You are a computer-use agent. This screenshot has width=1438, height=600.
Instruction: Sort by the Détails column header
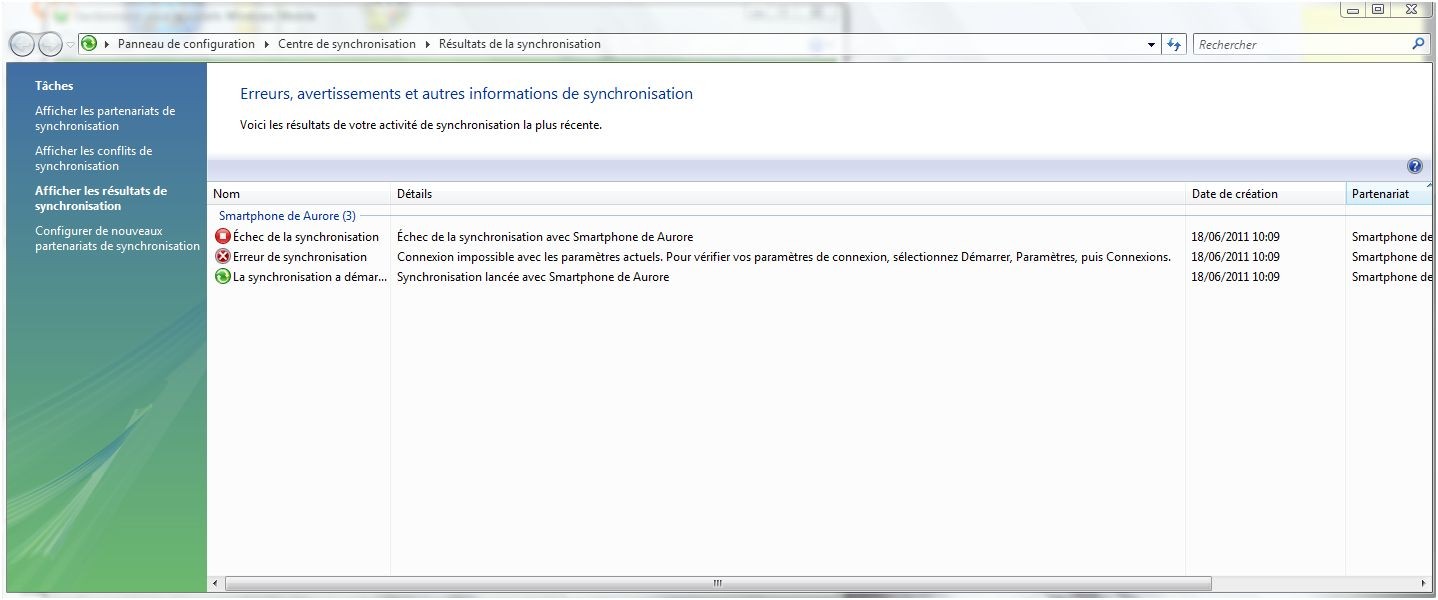(788, 194)
